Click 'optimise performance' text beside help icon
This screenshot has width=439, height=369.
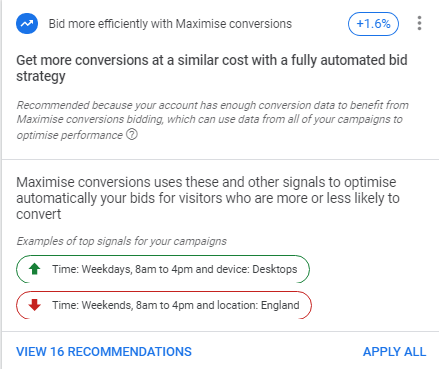tap(70, 135)
